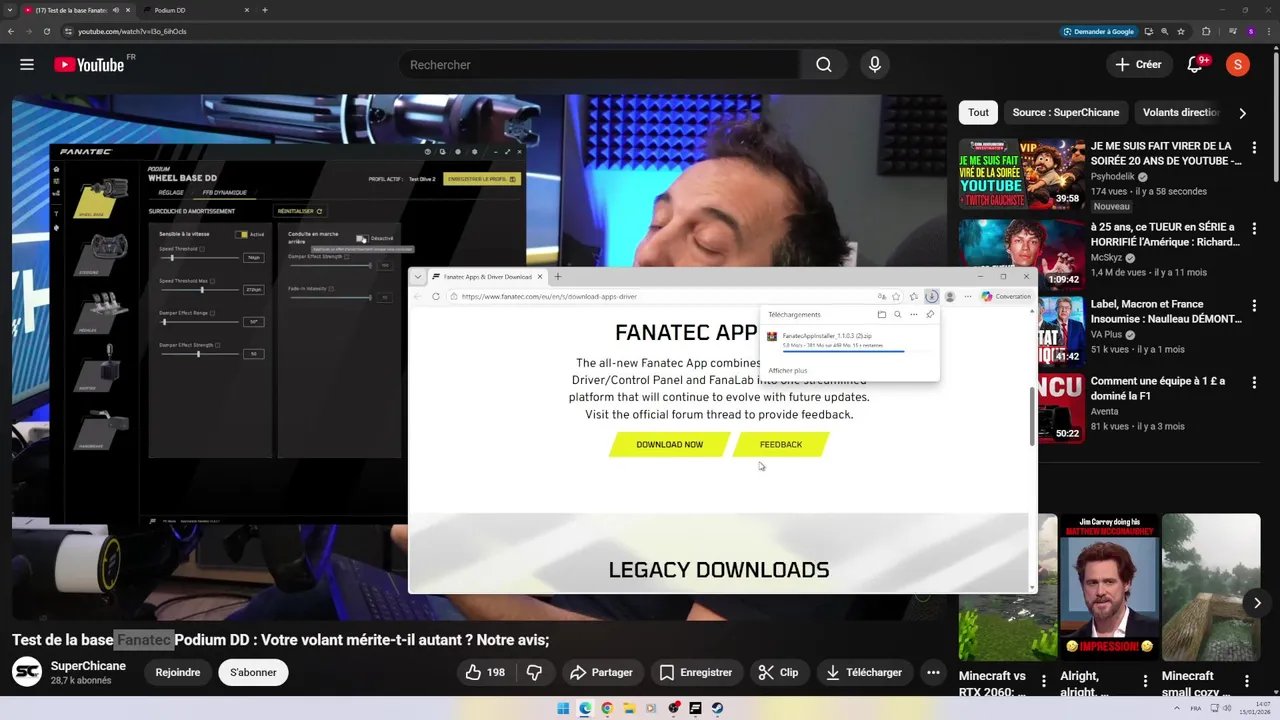Open the YouTube guide hamburger menu
Screen dimensions: 1280x720
click(27, 65)
